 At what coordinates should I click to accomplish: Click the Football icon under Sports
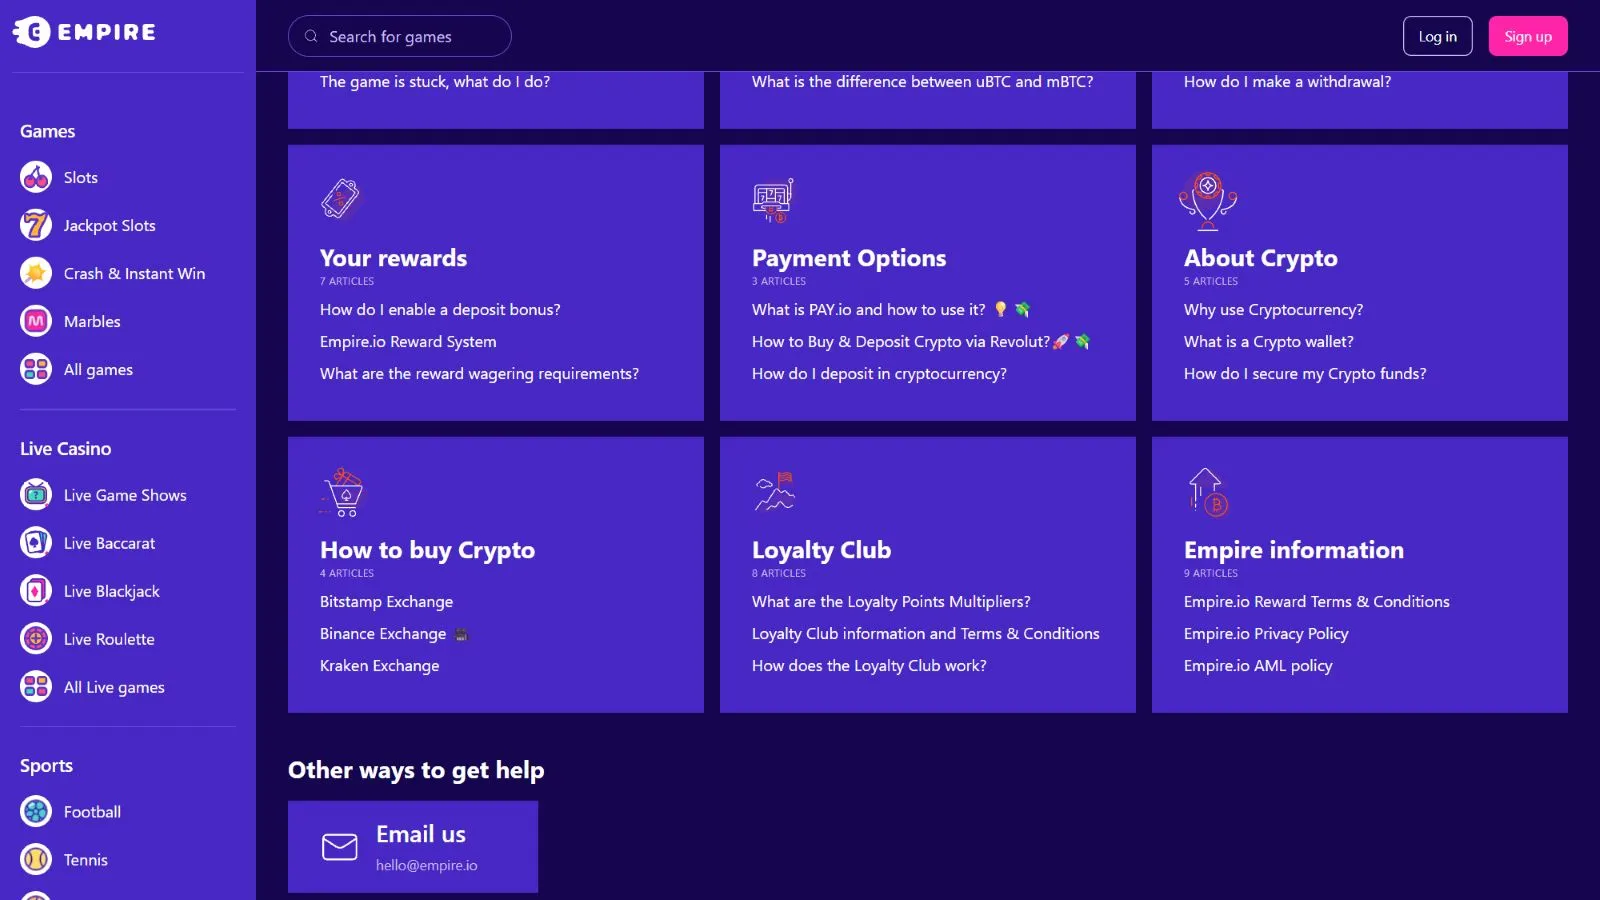36,812
